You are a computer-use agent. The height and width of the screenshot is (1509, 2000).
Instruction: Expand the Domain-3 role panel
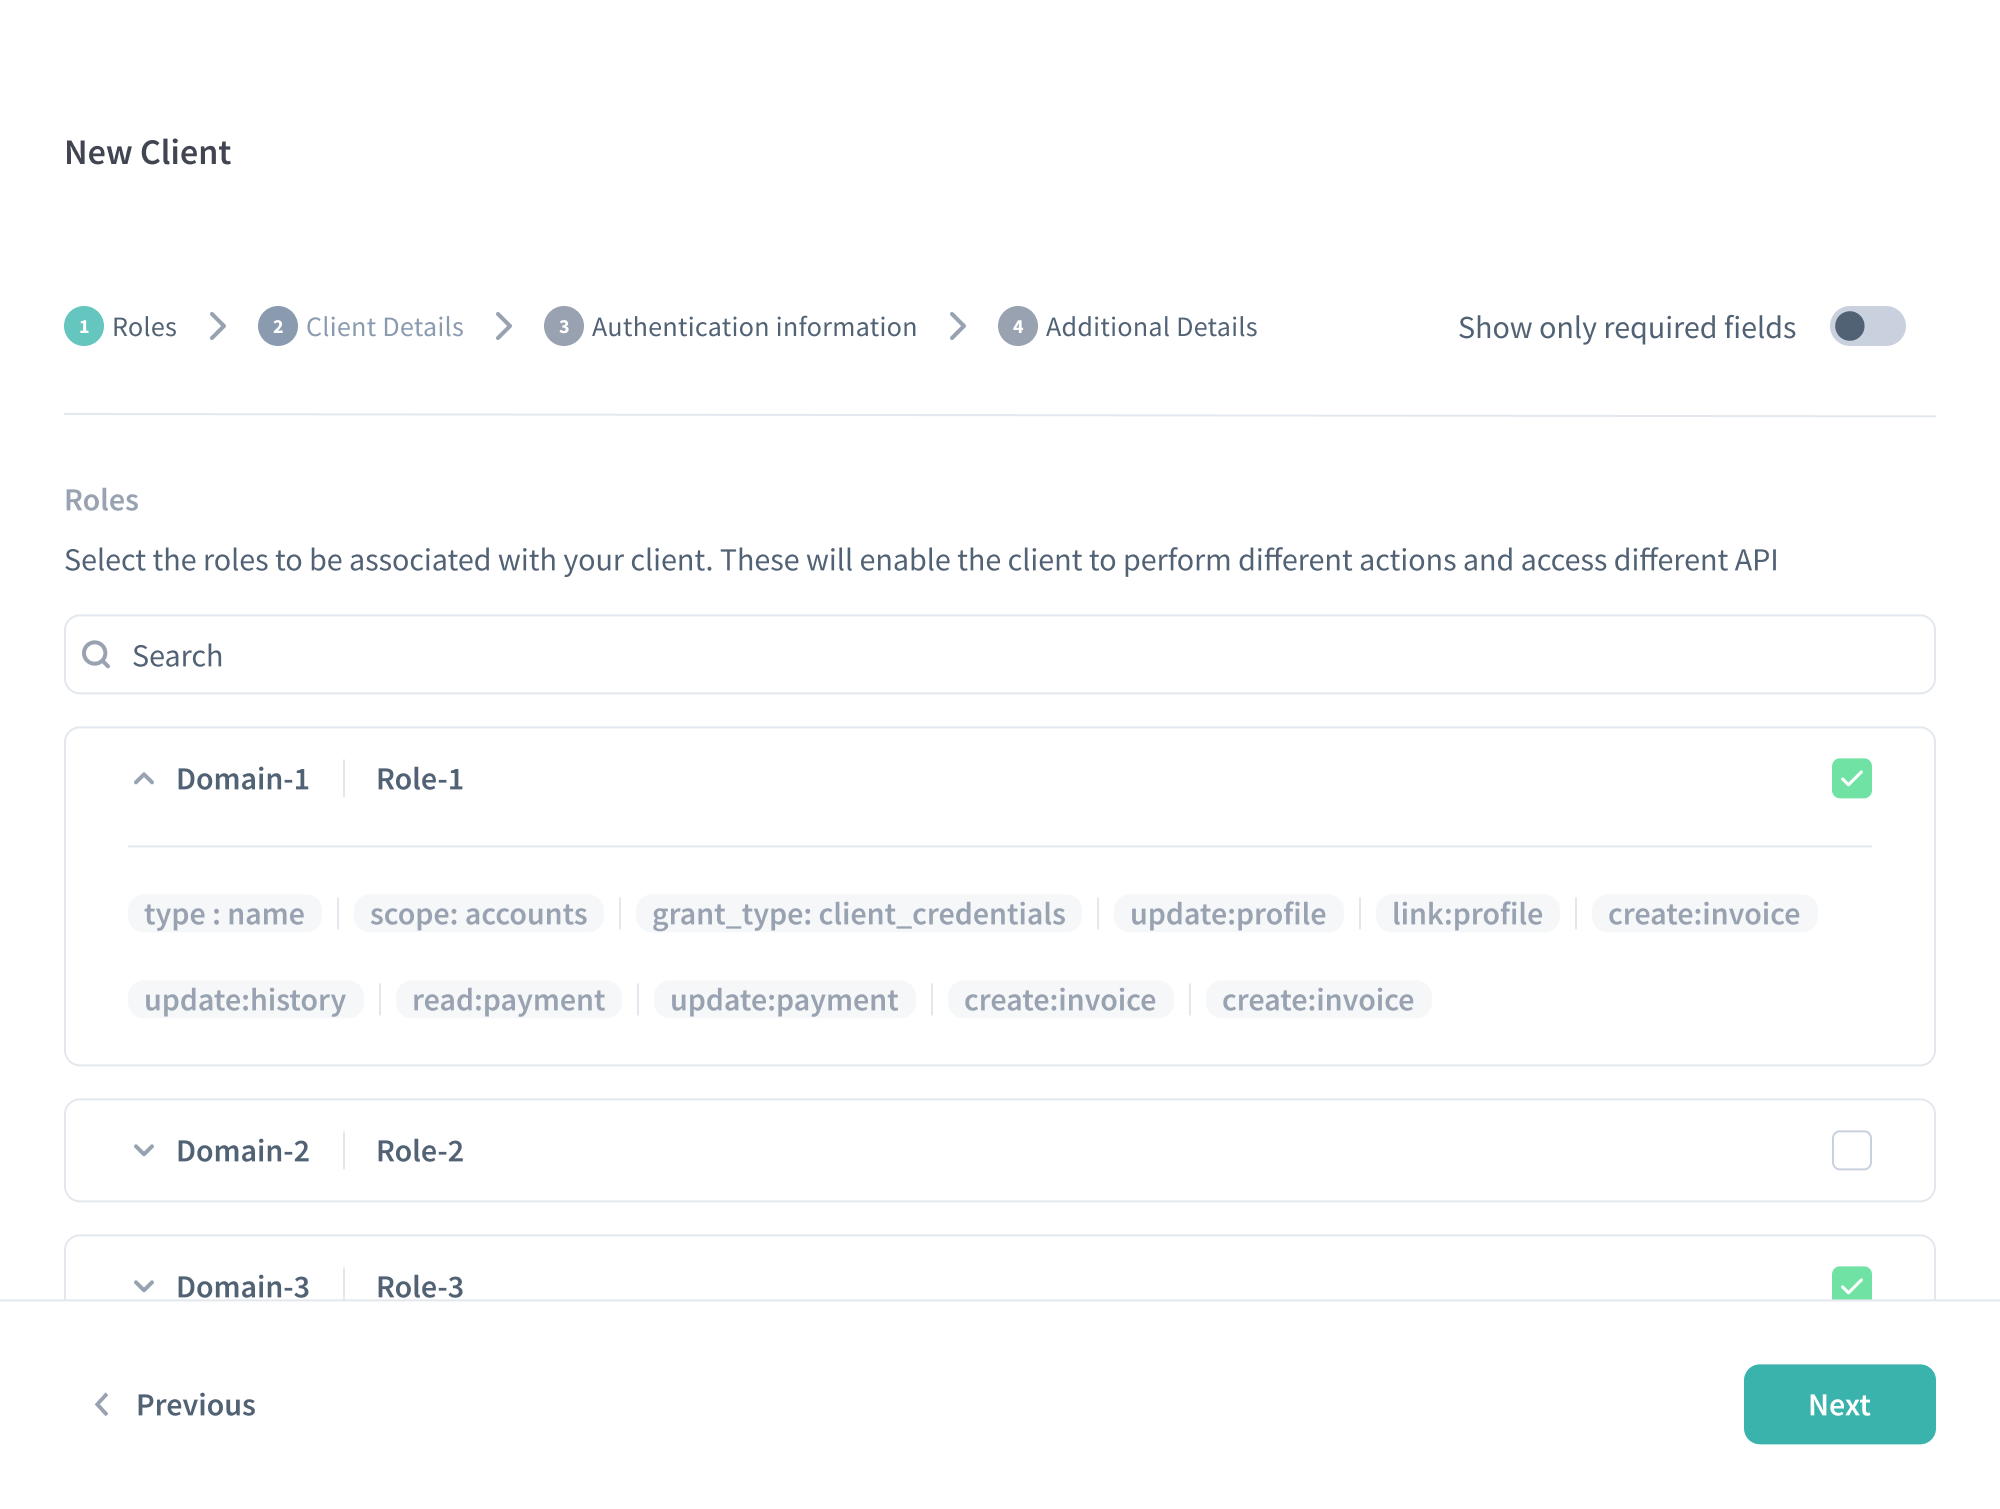pyautogui.click(x=144, y=1286)
